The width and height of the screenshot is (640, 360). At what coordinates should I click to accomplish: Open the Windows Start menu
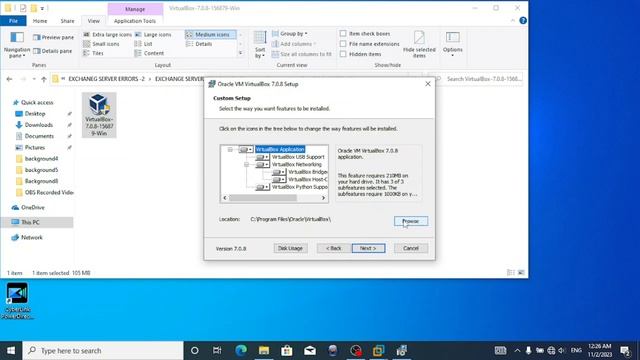pyautogui.click(x=11, y=351)
